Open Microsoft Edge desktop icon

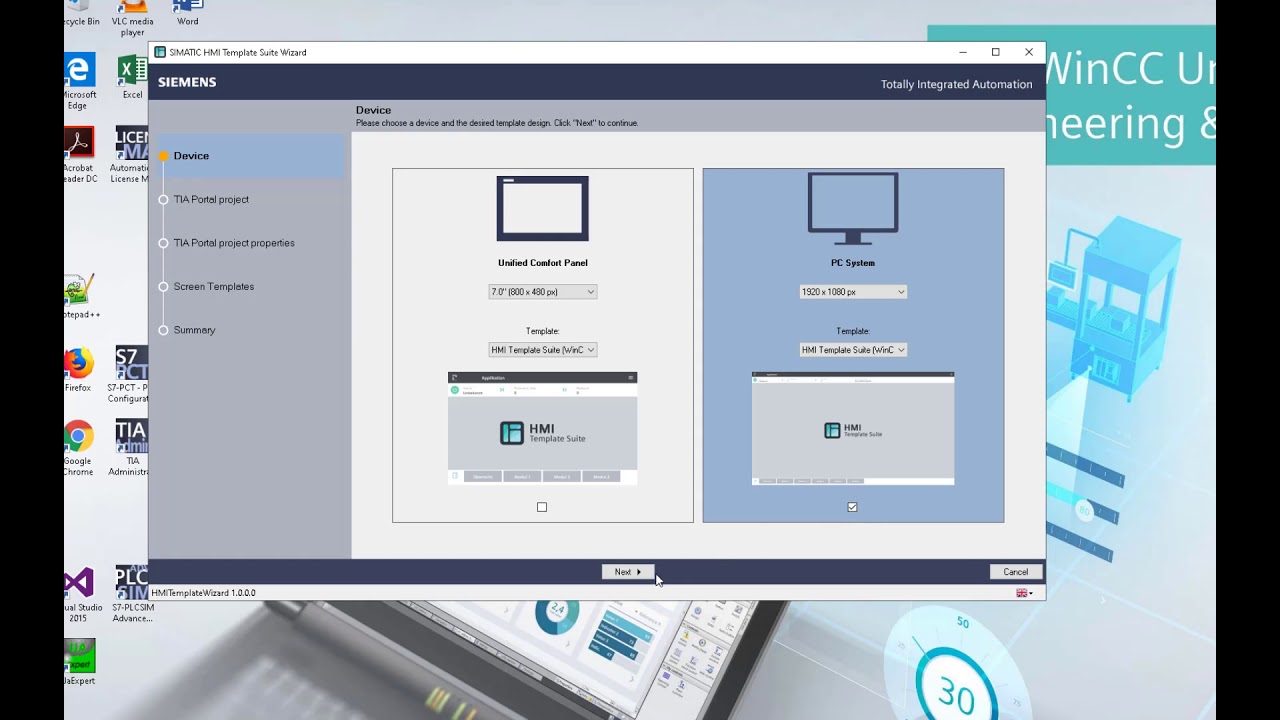tap(79, 81)
